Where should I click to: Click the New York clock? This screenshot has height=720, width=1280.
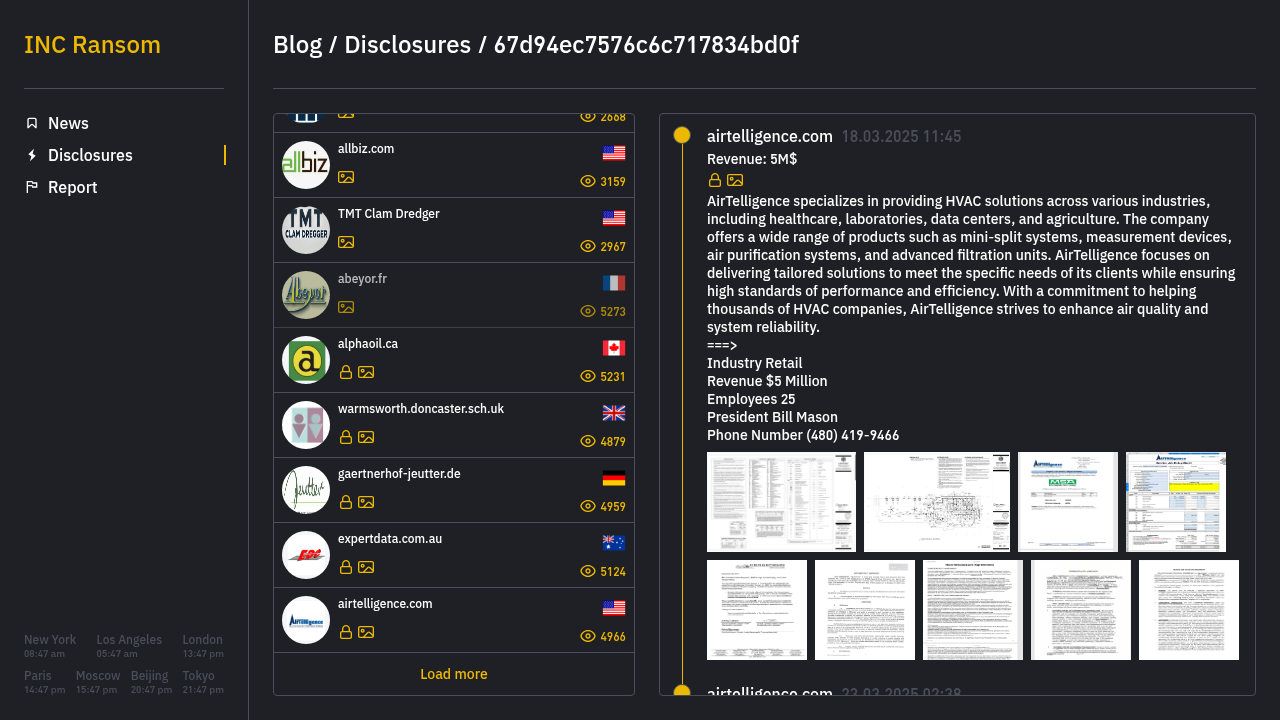pyautogui.click(x=50, y=646)
